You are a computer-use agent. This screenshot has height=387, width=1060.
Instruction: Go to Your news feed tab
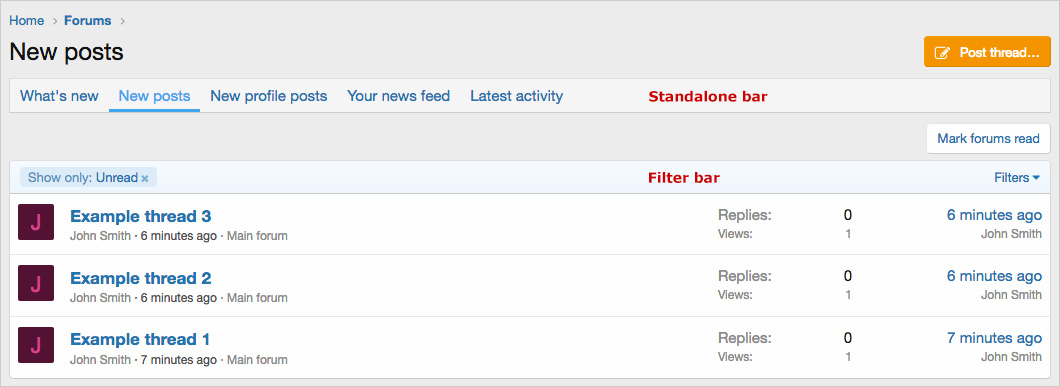click(x=398, y=96)
